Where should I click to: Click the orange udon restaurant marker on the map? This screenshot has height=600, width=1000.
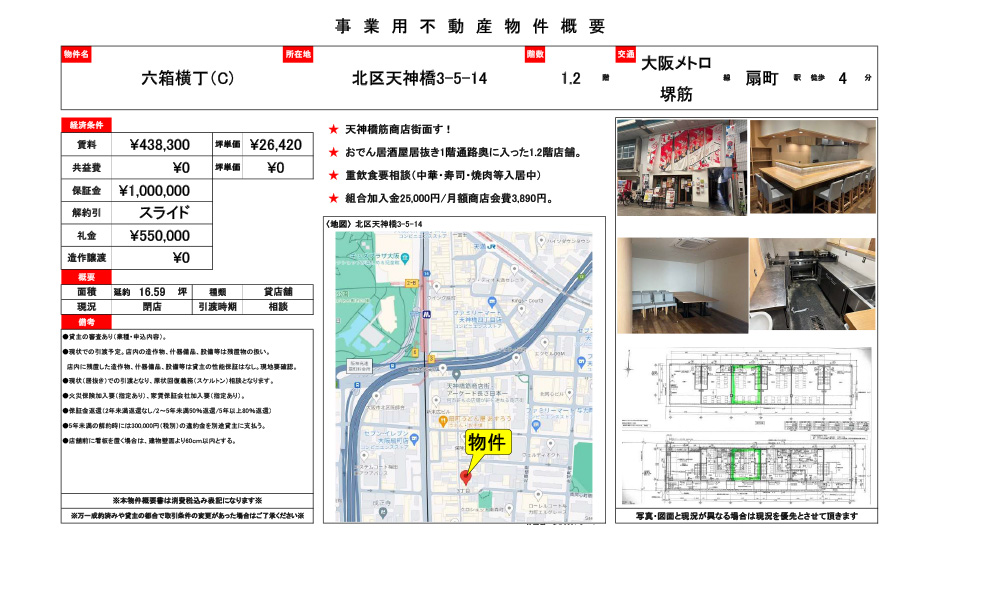click(x=441, y=420)
